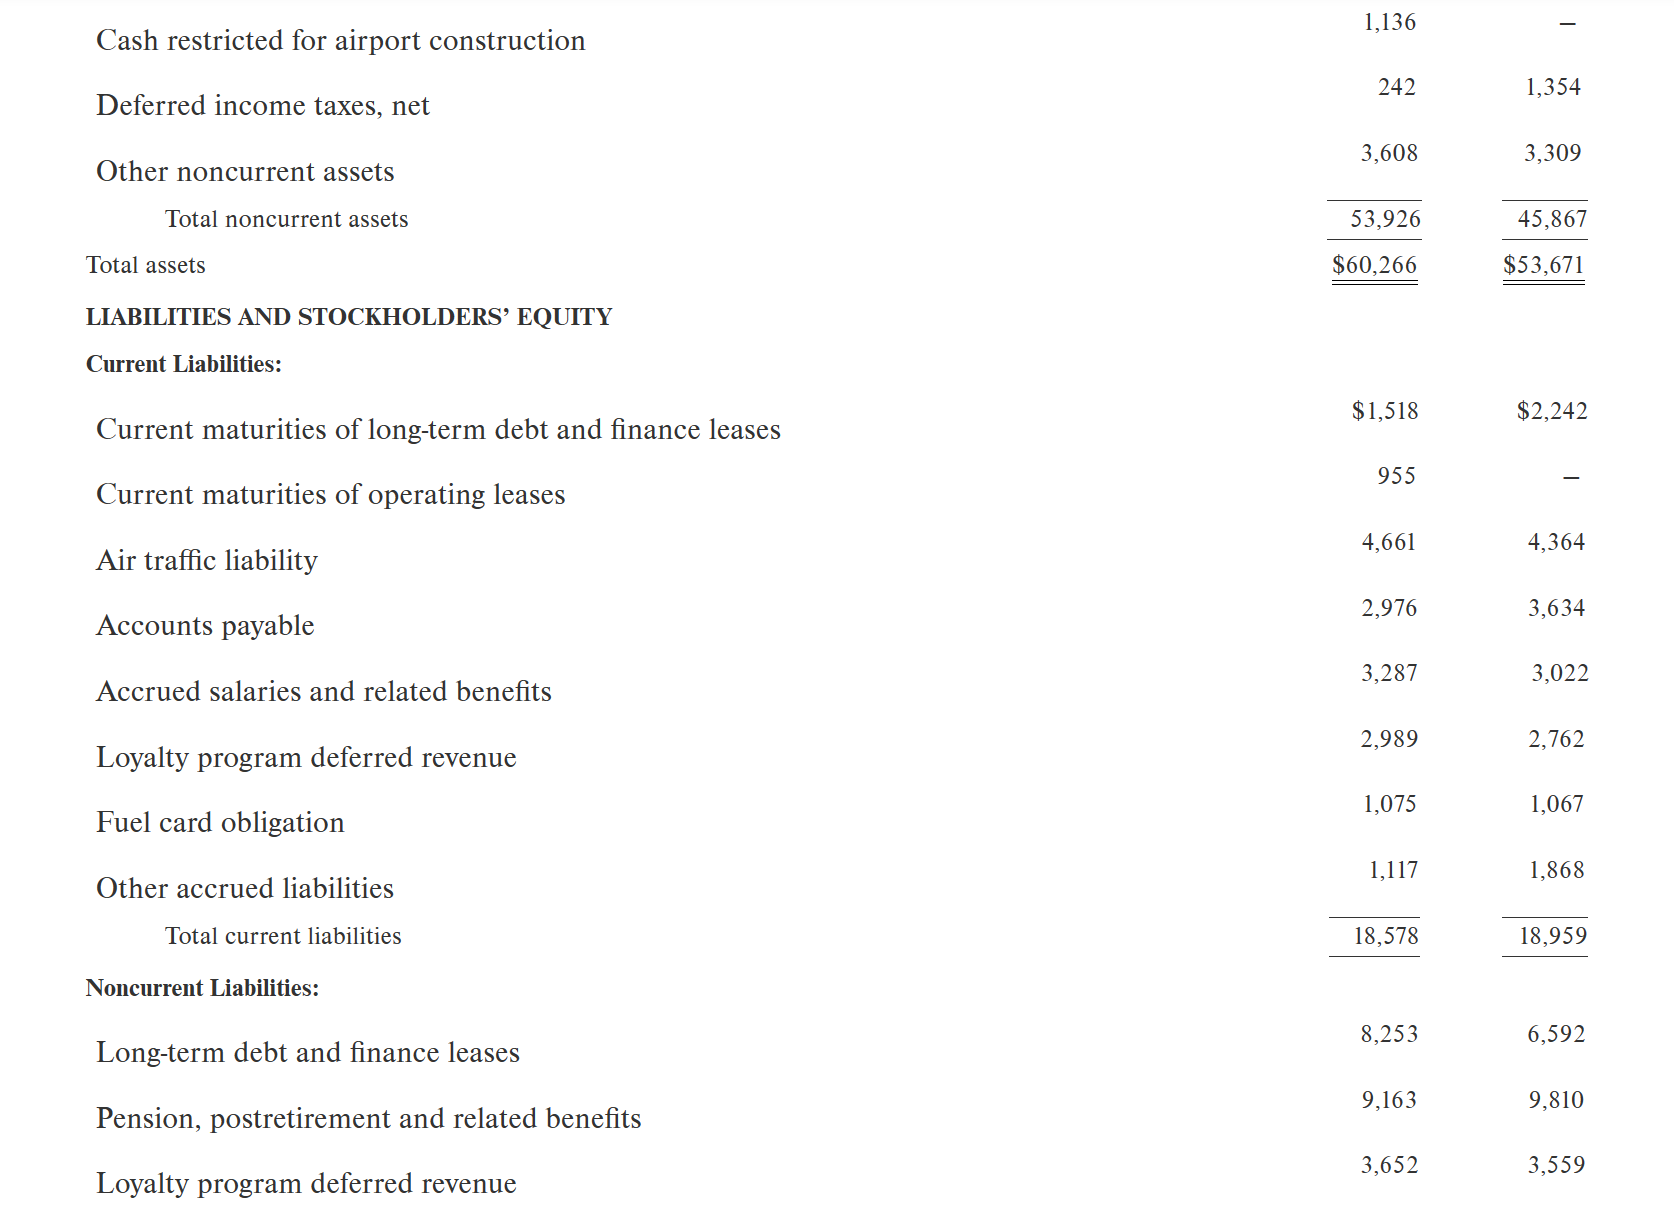Image resolution: width=1674 pixels, height=1213 pixels.
Task: Select the 'Long-term debt and finance leases' label
Action: (308, 1053)
